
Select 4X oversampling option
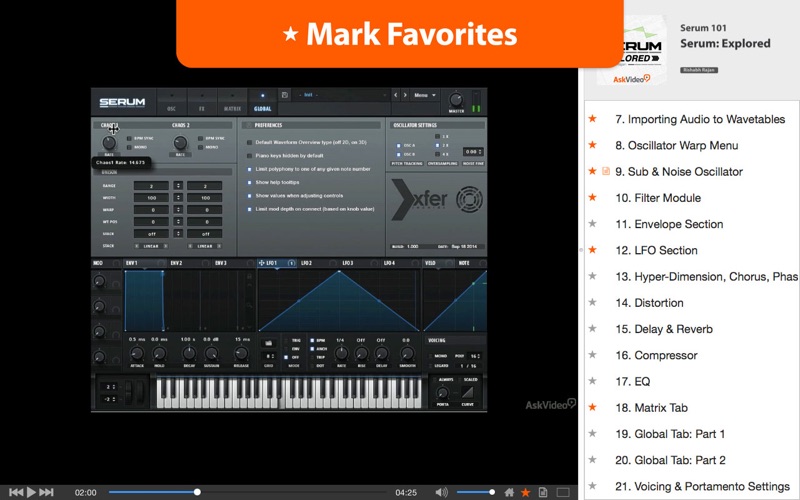(437, 154)
